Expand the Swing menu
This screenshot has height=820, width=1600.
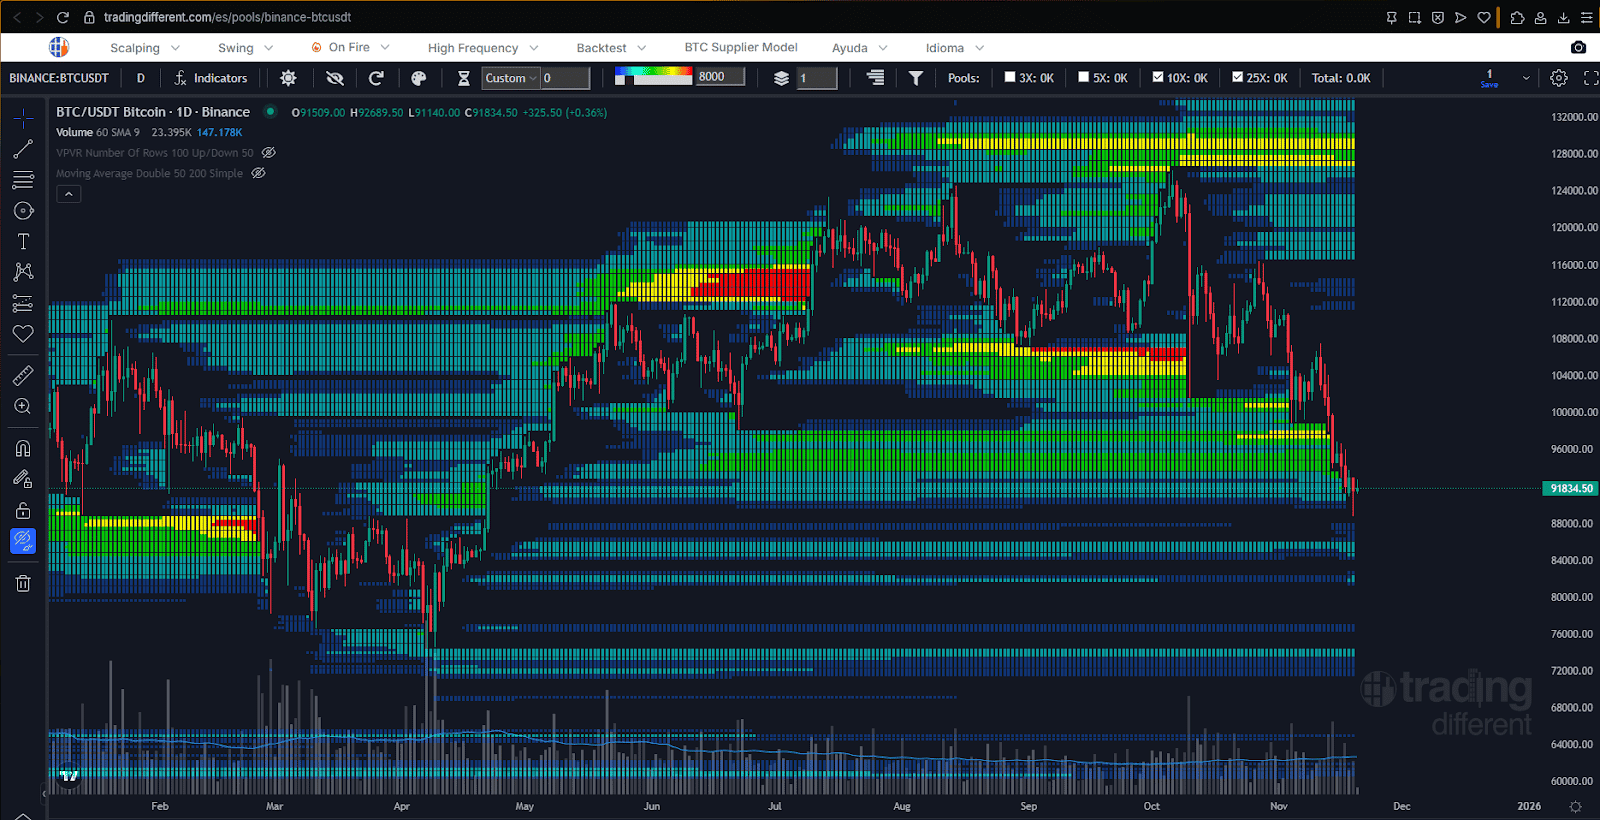pyautogui.click(x=246, y=48)
